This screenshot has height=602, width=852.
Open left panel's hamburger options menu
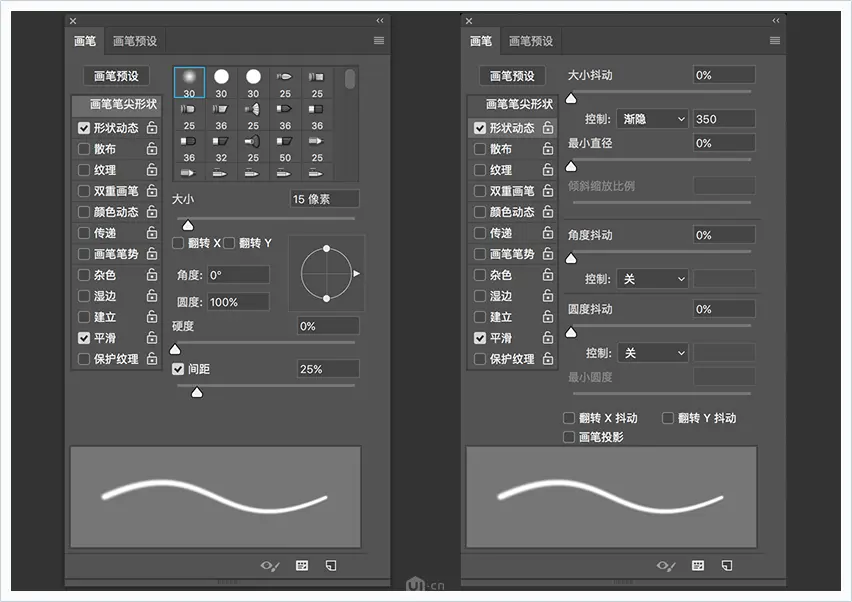tap(379, 41)
